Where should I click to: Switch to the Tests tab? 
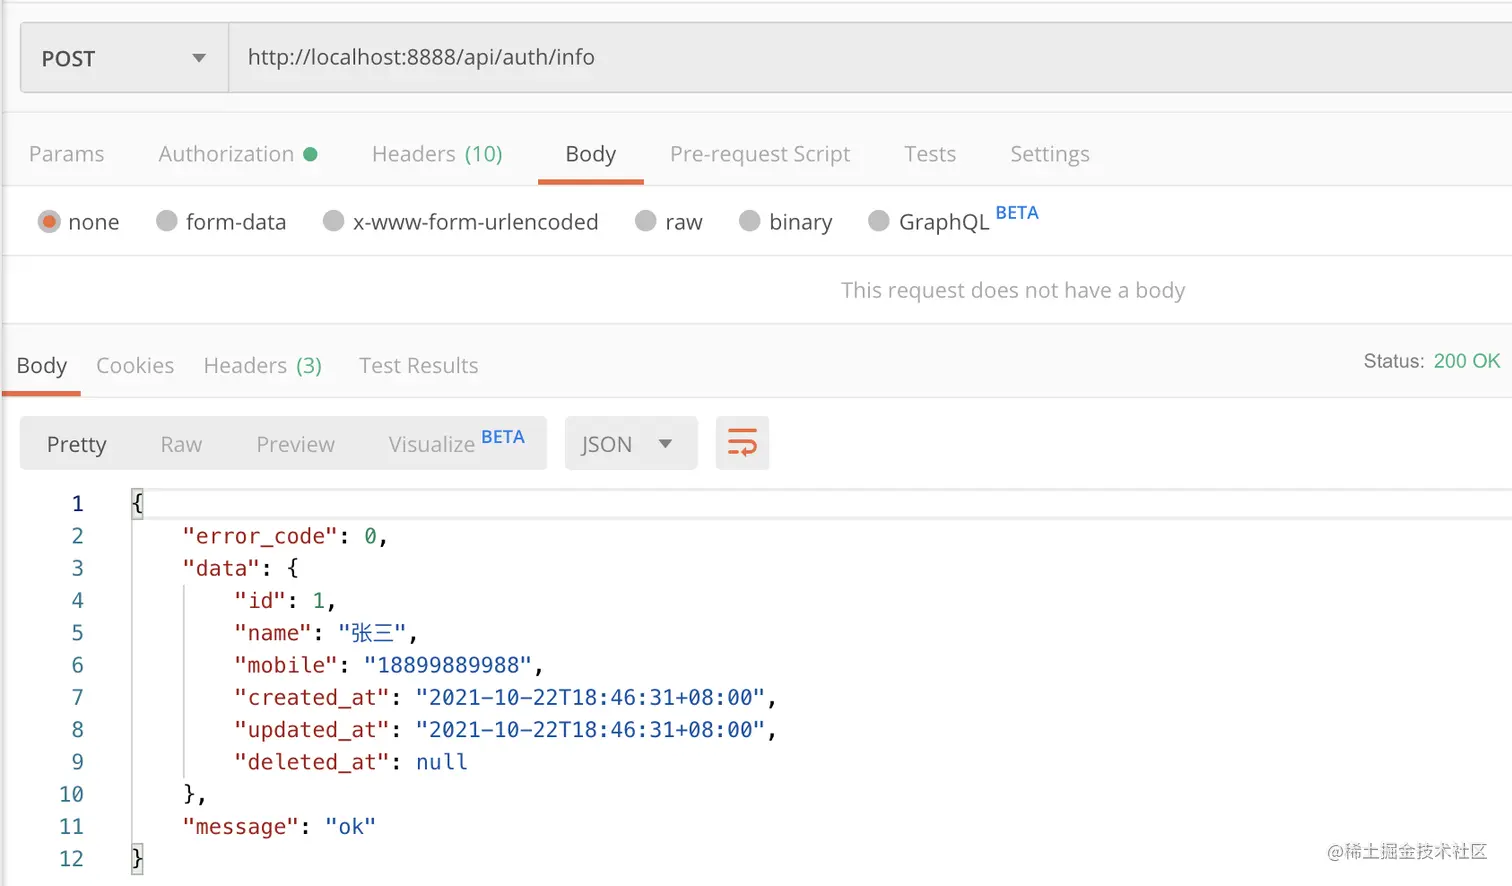pyautogui.click(x=930, y=154)
